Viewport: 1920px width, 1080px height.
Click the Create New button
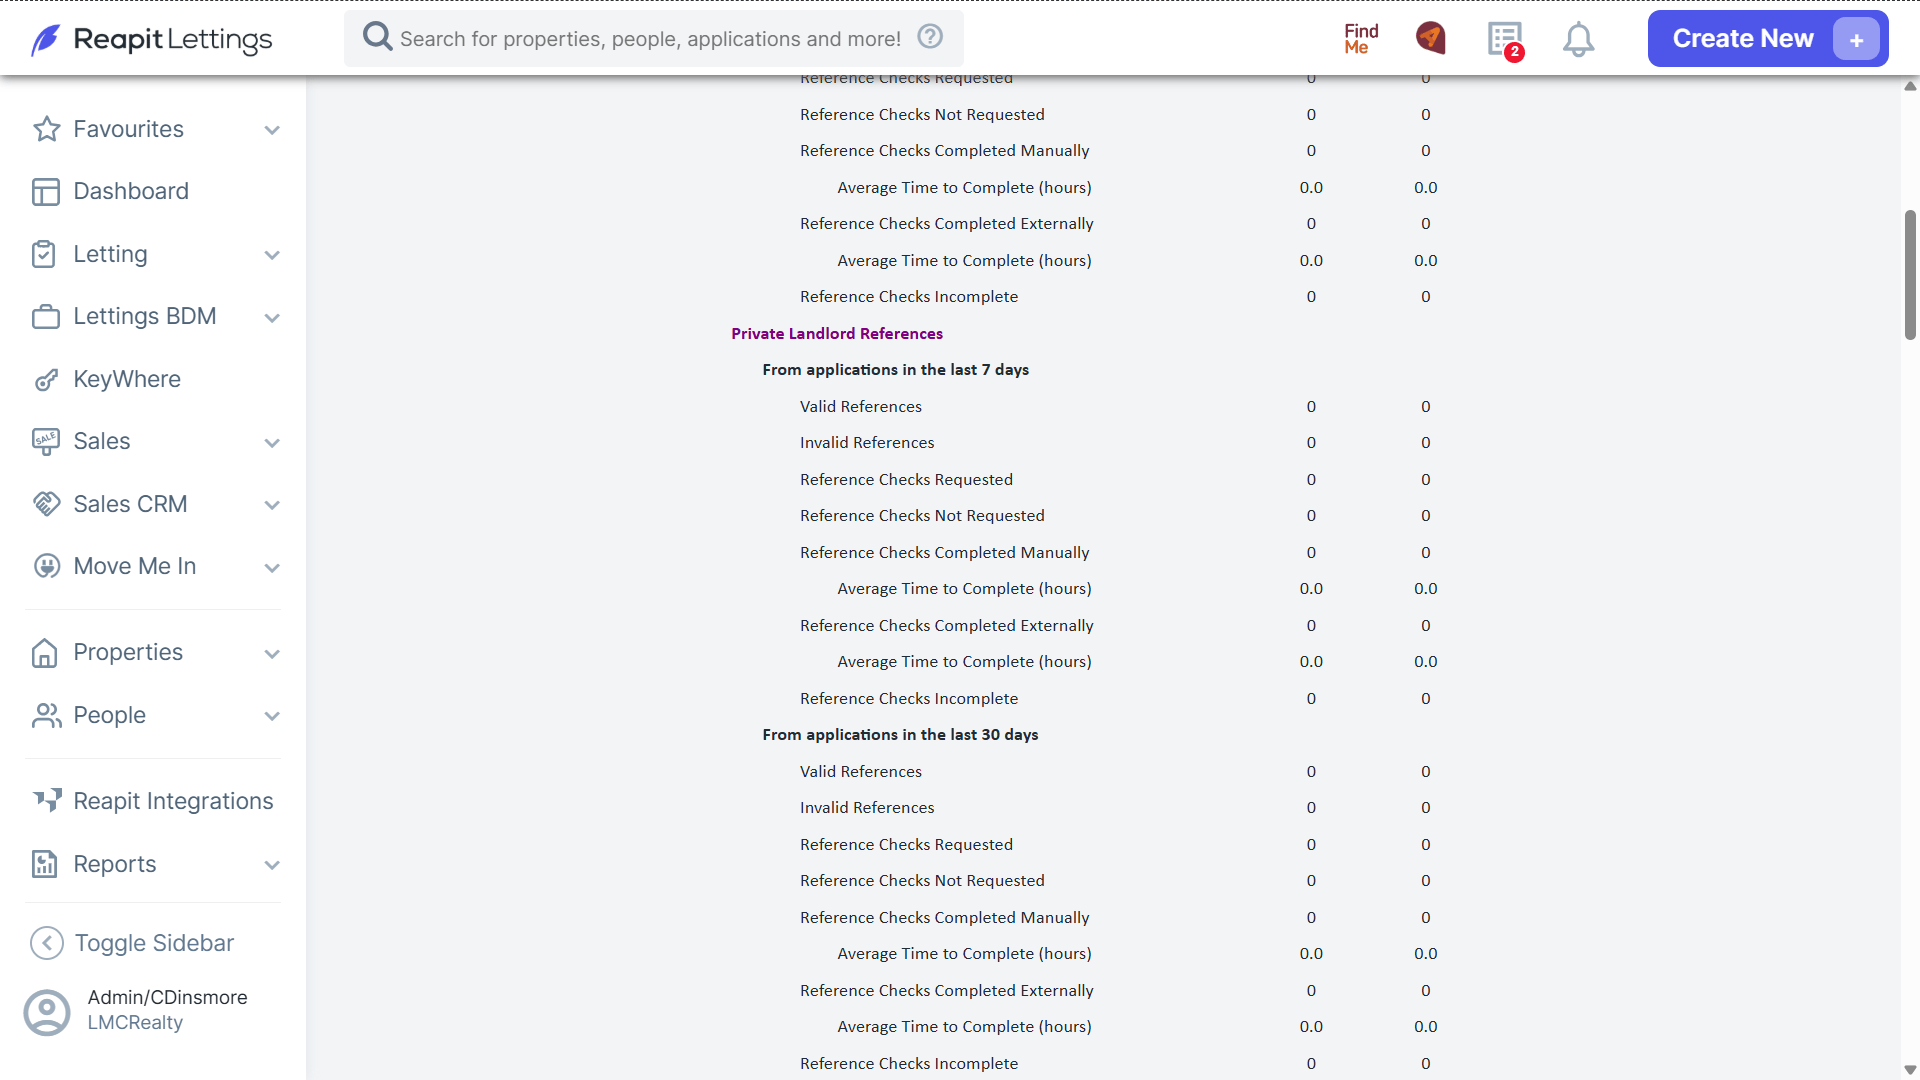(x=1767, y=39)
